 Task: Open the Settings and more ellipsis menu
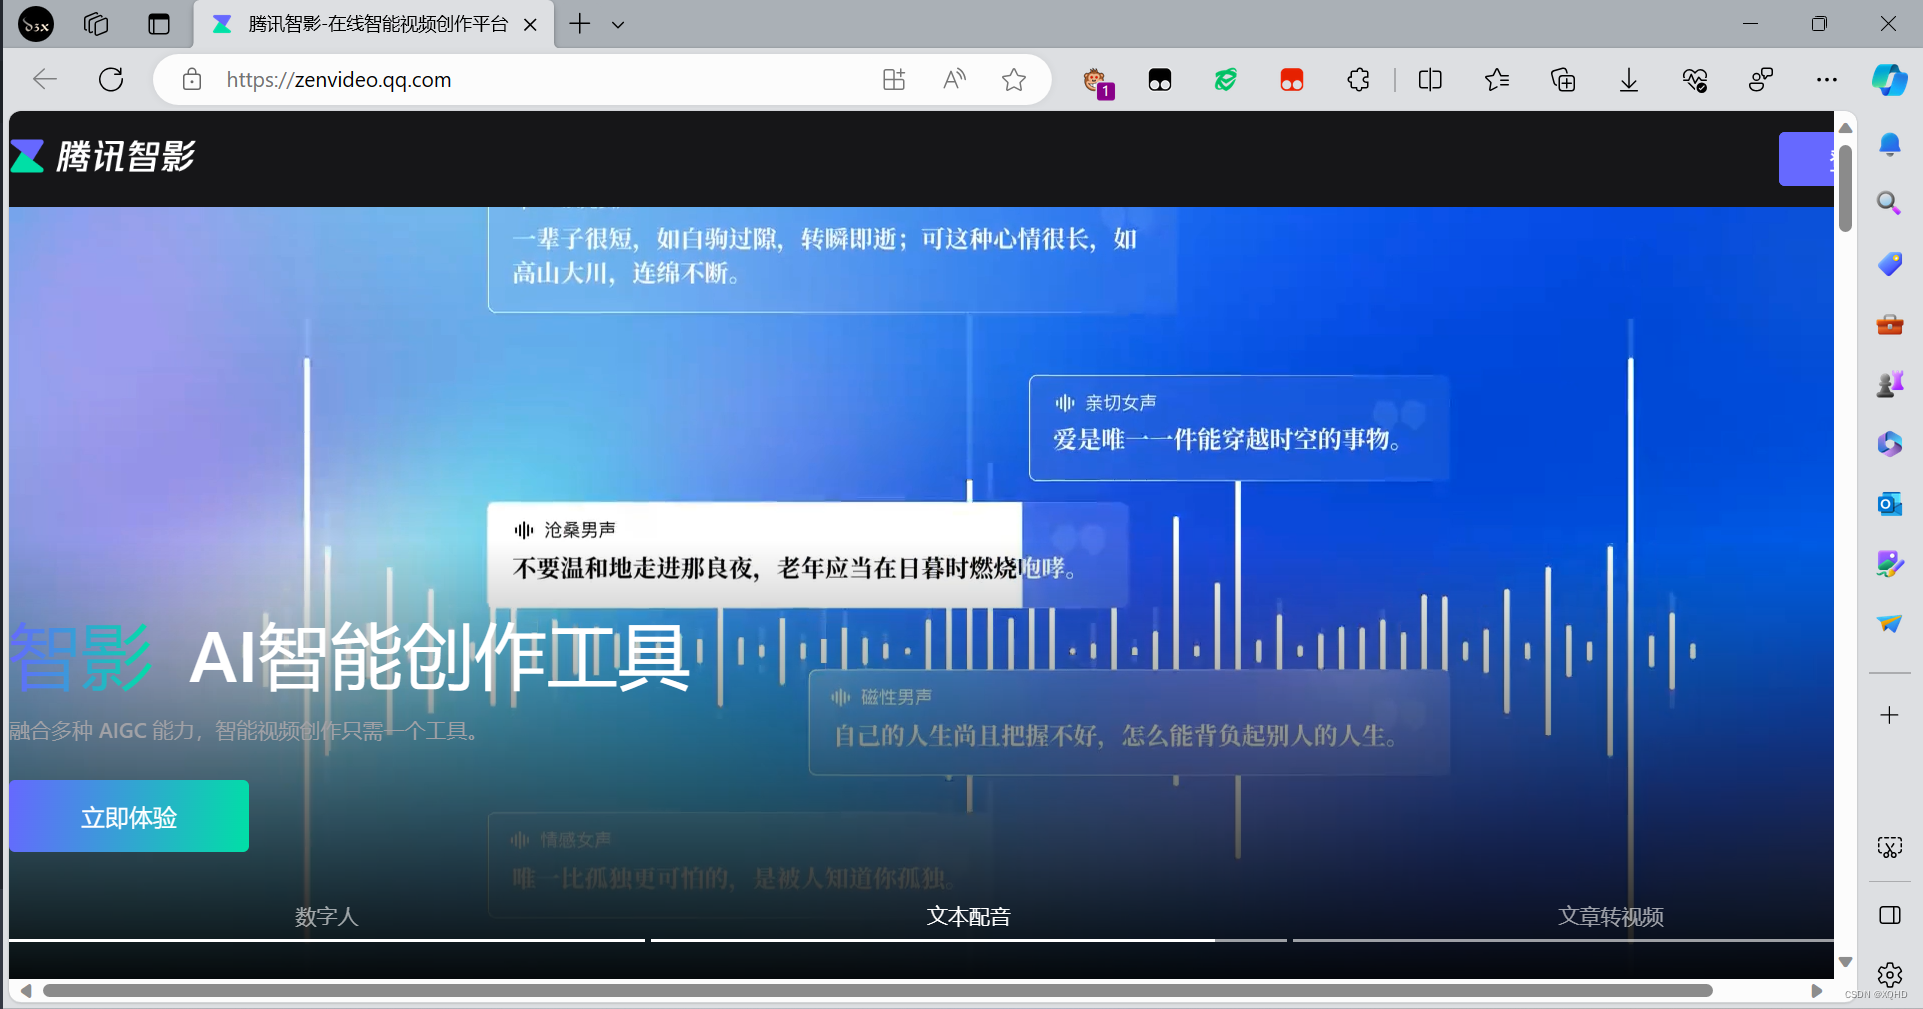1827,80
